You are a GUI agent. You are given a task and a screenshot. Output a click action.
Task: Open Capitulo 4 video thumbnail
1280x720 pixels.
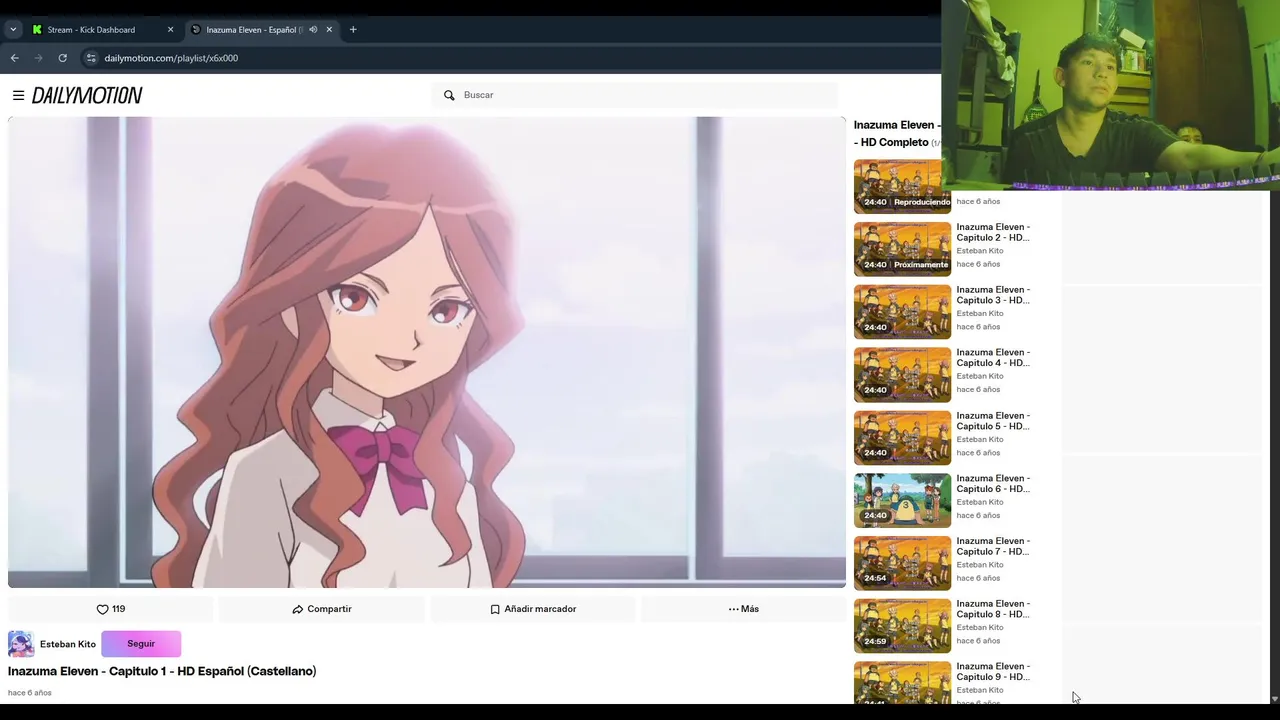(x=902, y=375)
